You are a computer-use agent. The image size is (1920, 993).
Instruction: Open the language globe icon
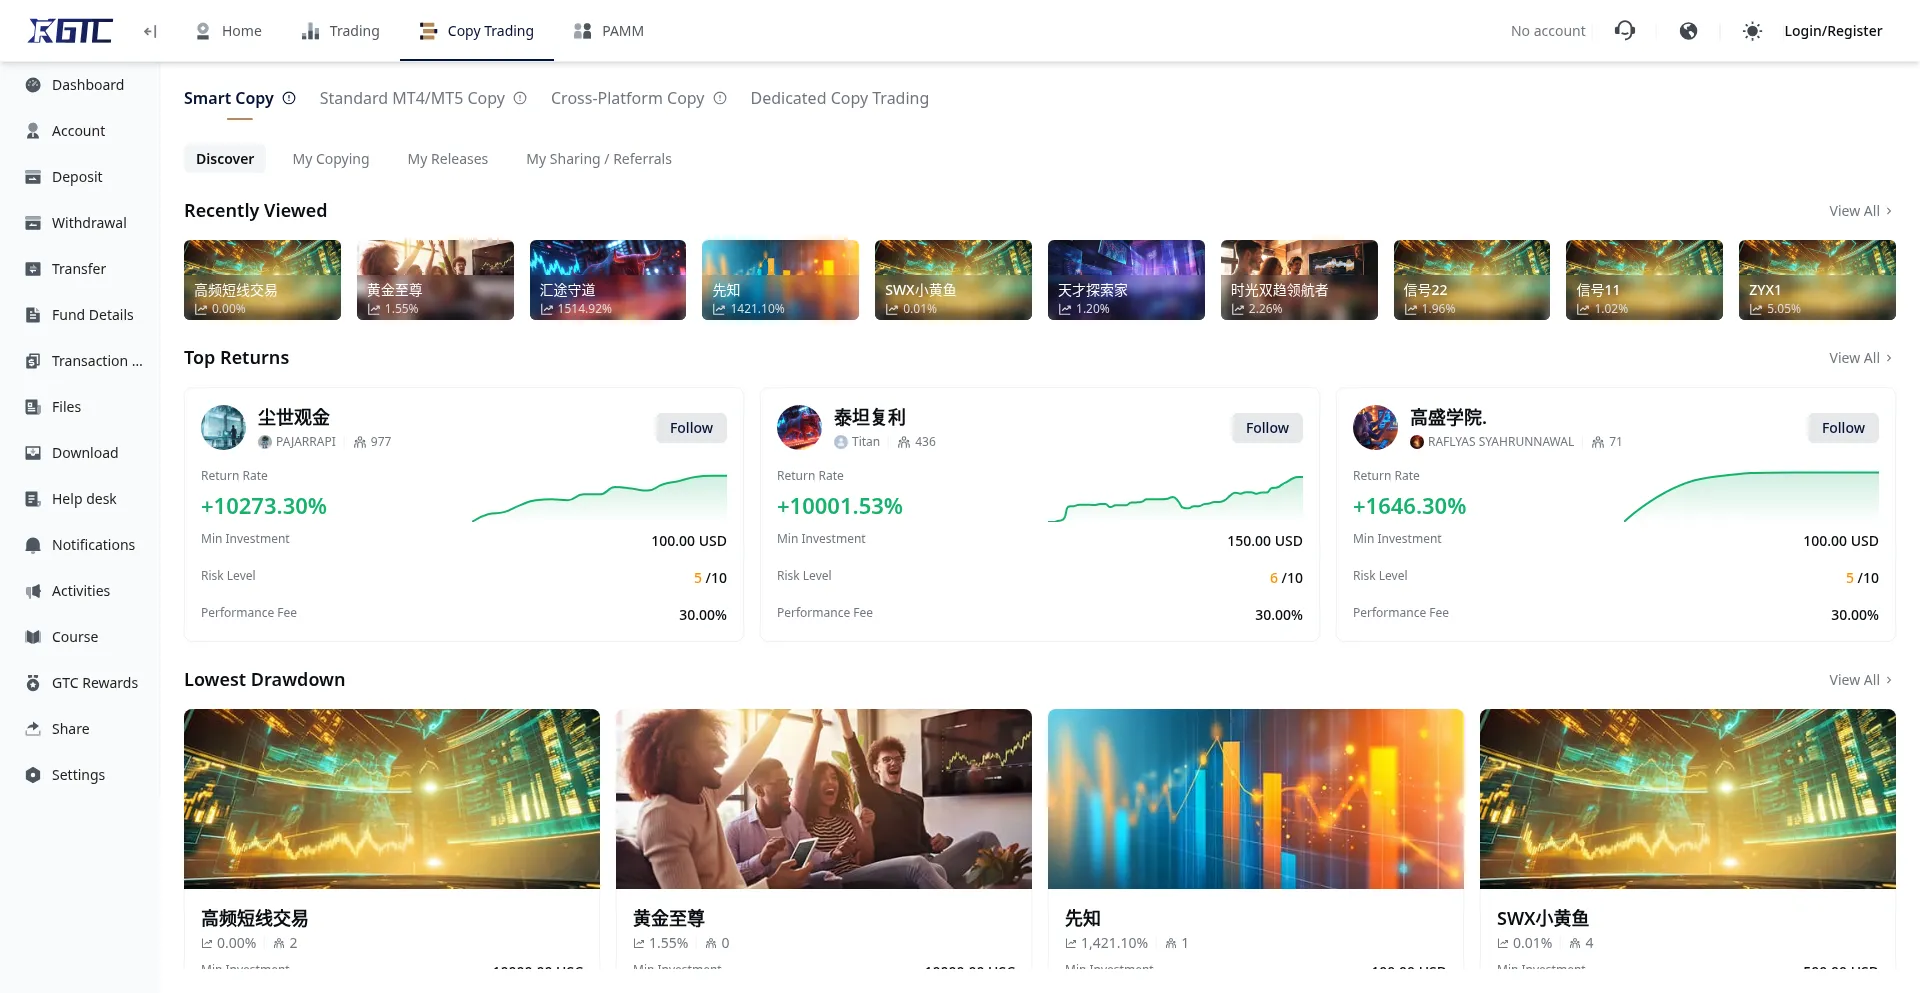[x=1688, y=31]
